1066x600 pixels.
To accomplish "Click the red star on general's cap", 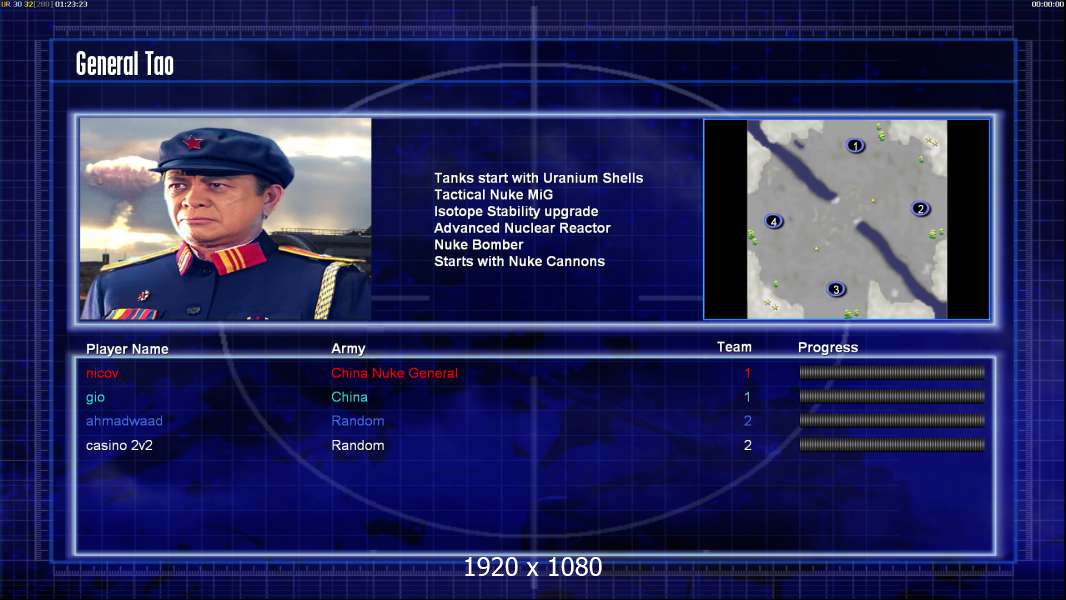I will pyautogui.click(x=193, y=143).
